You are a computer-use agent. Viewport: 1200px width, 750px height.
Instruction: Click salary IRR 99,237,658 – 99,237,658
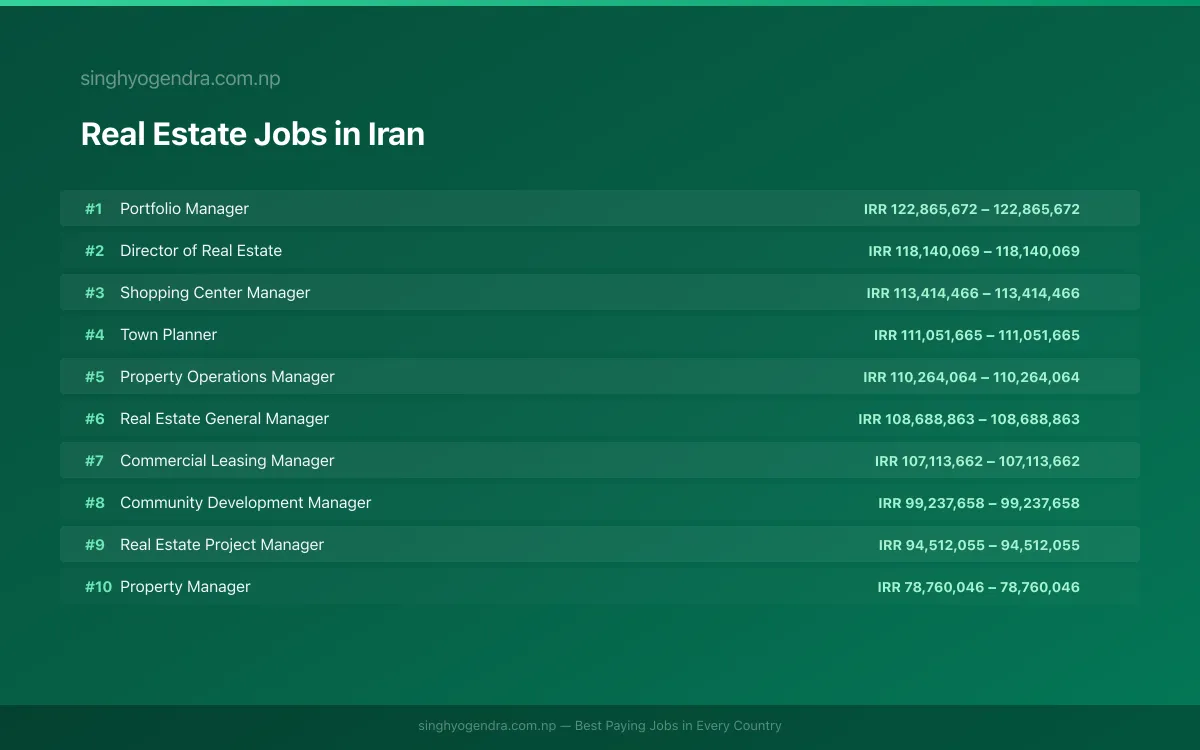click(x=979, y=503)
